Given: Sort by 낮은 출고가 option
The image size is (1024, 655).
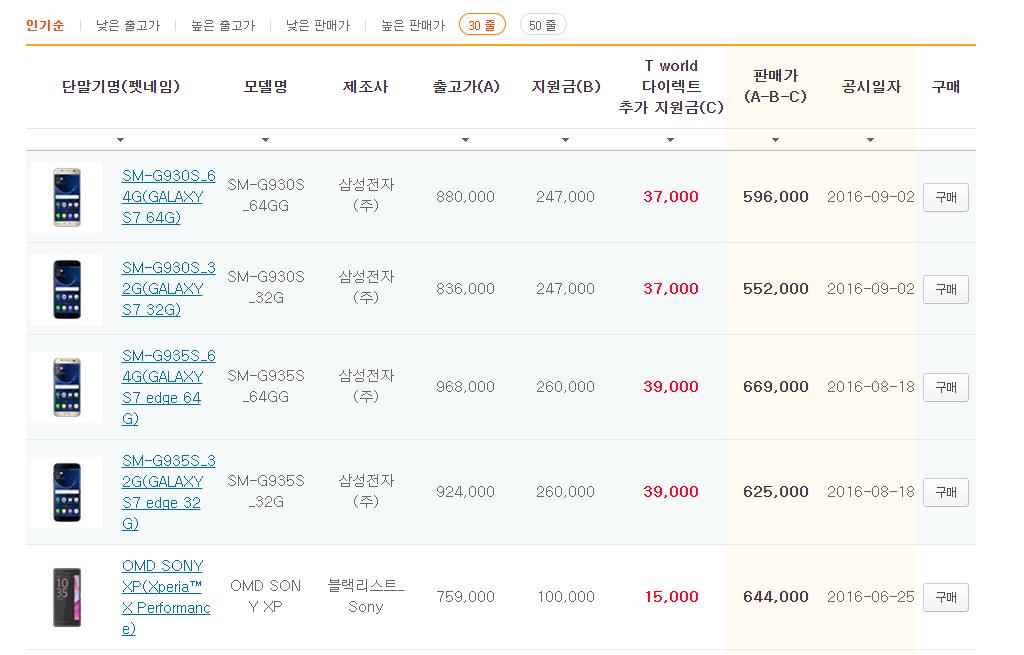Looking at the screenshot, I should tap(127, 25).
